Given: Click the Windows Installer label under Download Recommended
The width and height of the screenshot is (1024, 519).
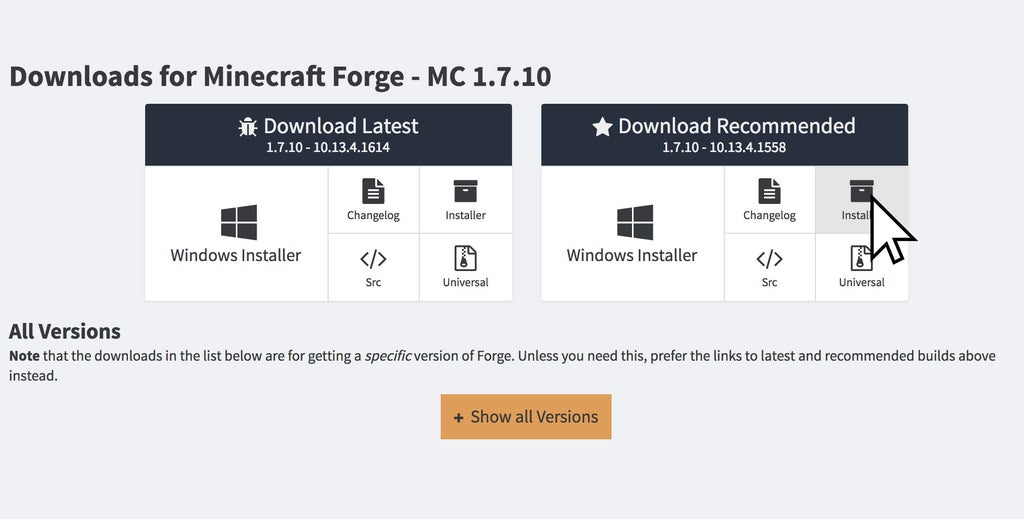Looking at the screenshot, I should [x=632, y=255].
